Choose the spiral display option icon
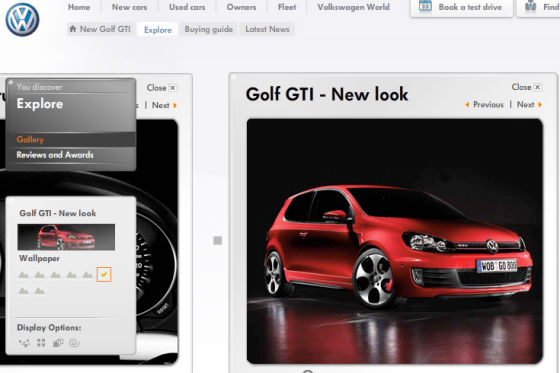The width and height of the screenshot is (560, 373). pos(74,343)
